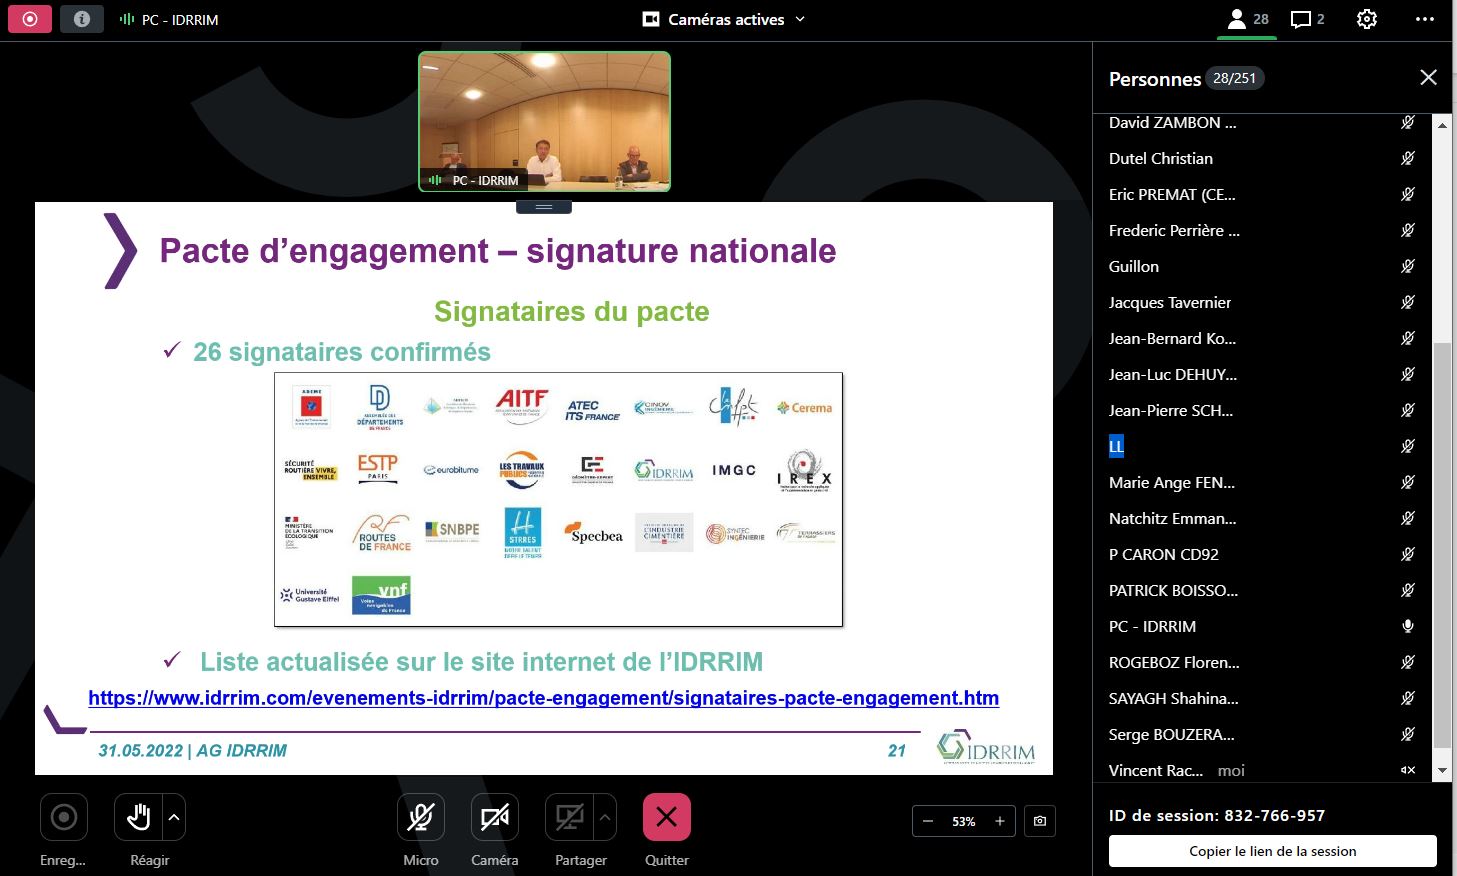Click the ID de session 832-766-957 text
The height and width of the screenshot is (876, 1457).
click(1216, 815)
